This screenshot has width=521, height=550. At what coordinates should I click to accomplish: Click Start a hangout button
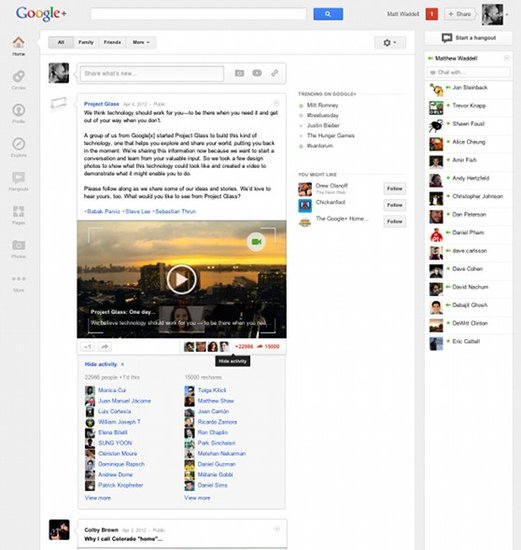pyautogui.click(x=469, y=38)
